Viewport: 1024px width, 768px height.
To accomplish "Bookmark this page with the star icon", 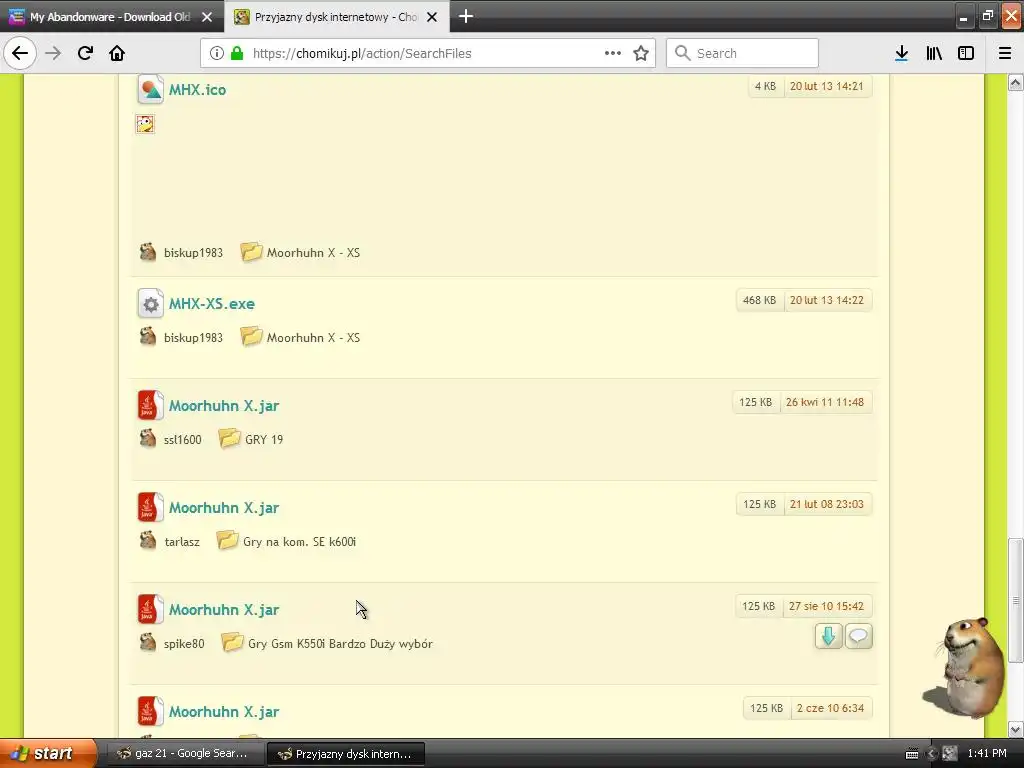I will pyautogui.click(x=641, y=53).
